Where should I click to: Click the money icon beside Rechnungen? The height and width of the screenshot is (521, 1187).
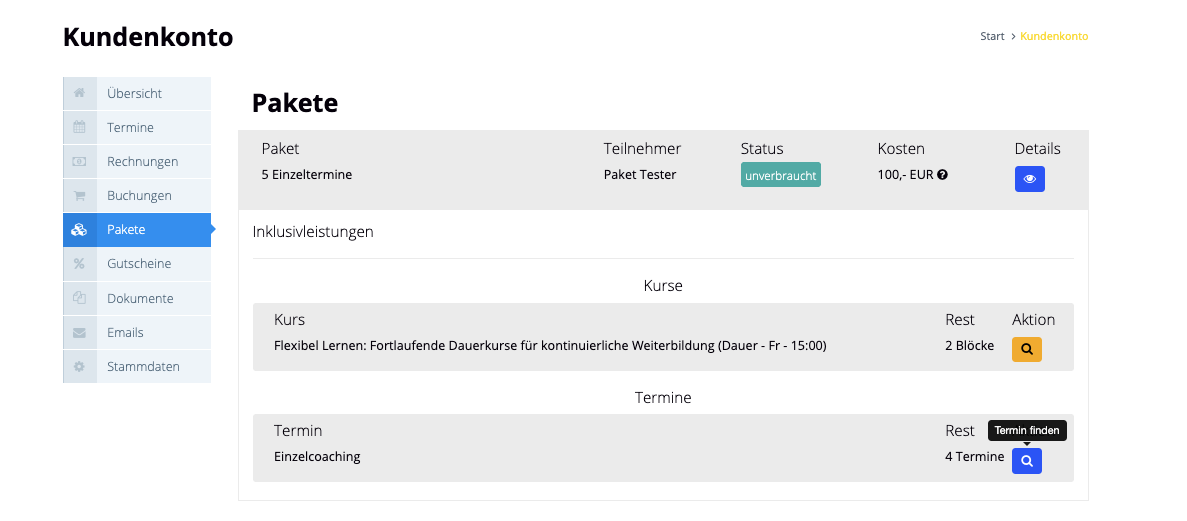click(x=79, y=162)
